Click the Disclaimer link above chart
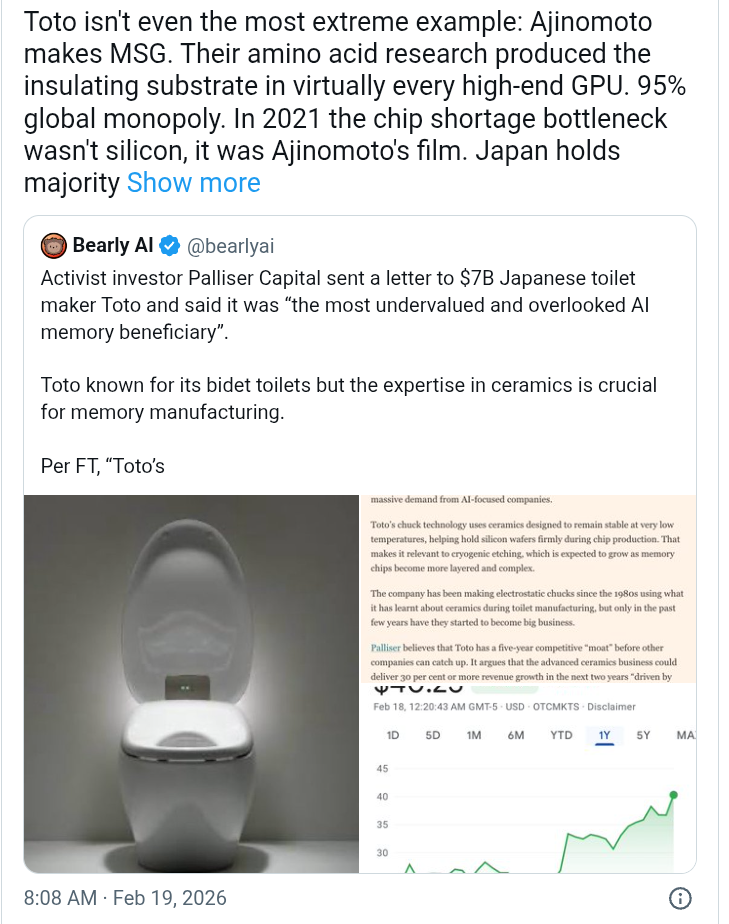Image resolution: width=729 pixels, height=924 pixels. [x=611, y=706]
